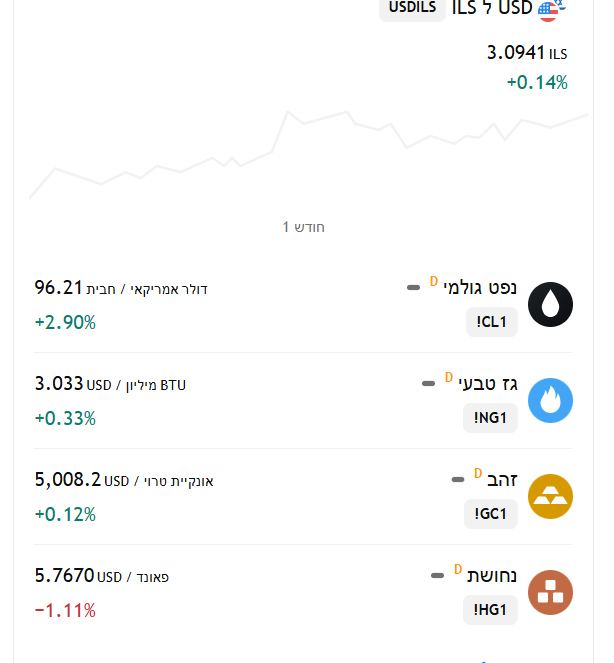Click the NG1! ticker tag
Screen dimensions: 614x663
pos(490,418)
